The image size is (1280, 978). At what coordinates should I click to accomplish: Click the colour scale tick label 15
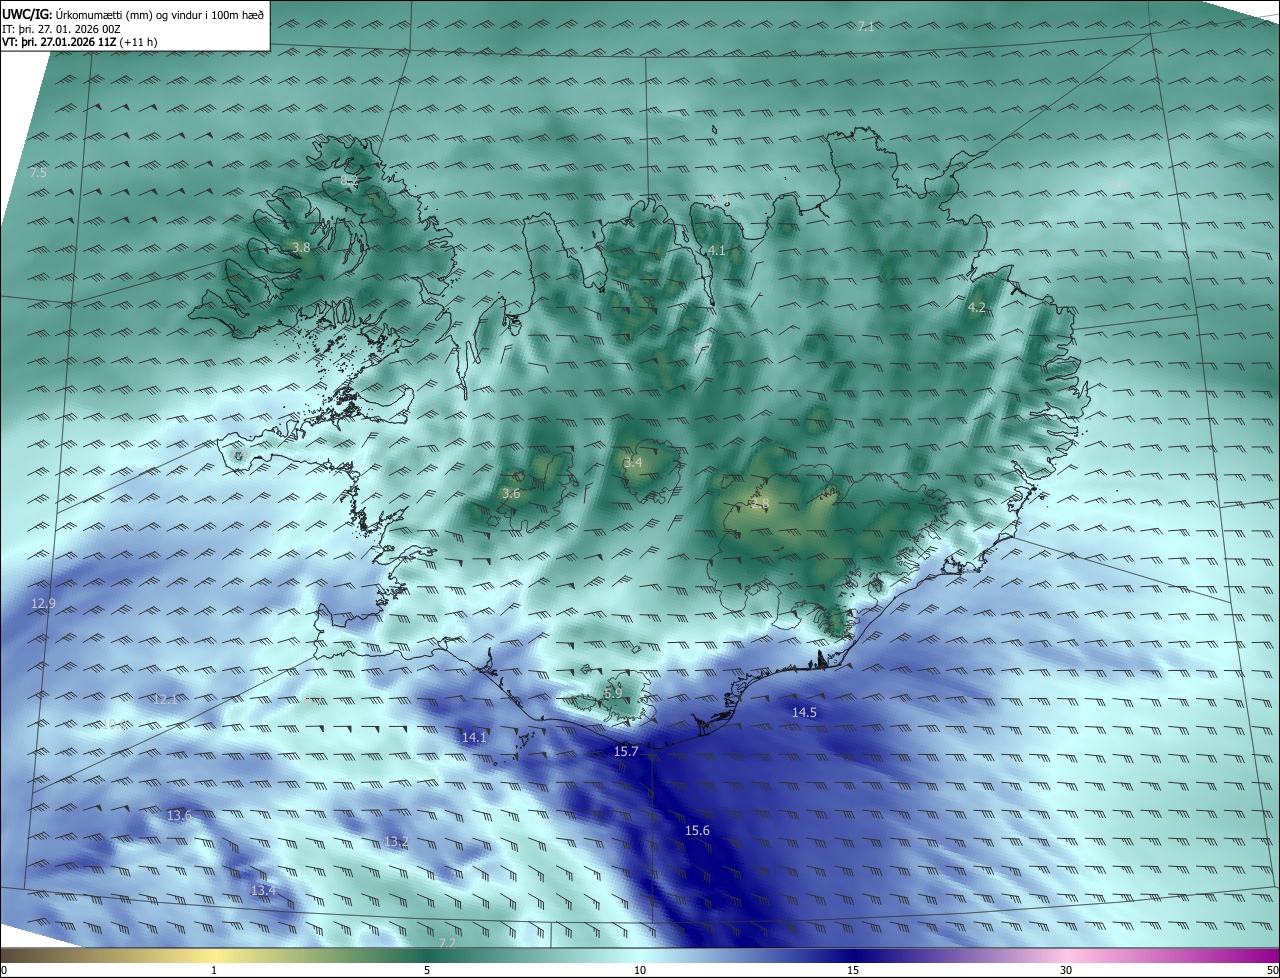853,970
